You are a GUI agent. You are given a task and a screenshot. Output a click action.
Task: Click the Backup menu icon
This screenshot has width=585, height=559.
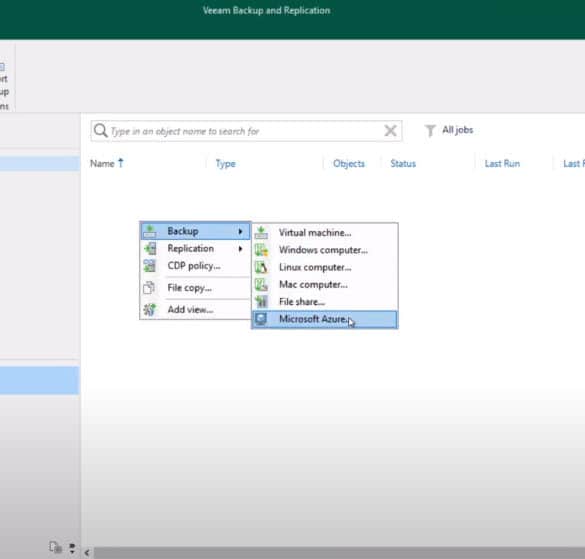click(x=150, y=231)
